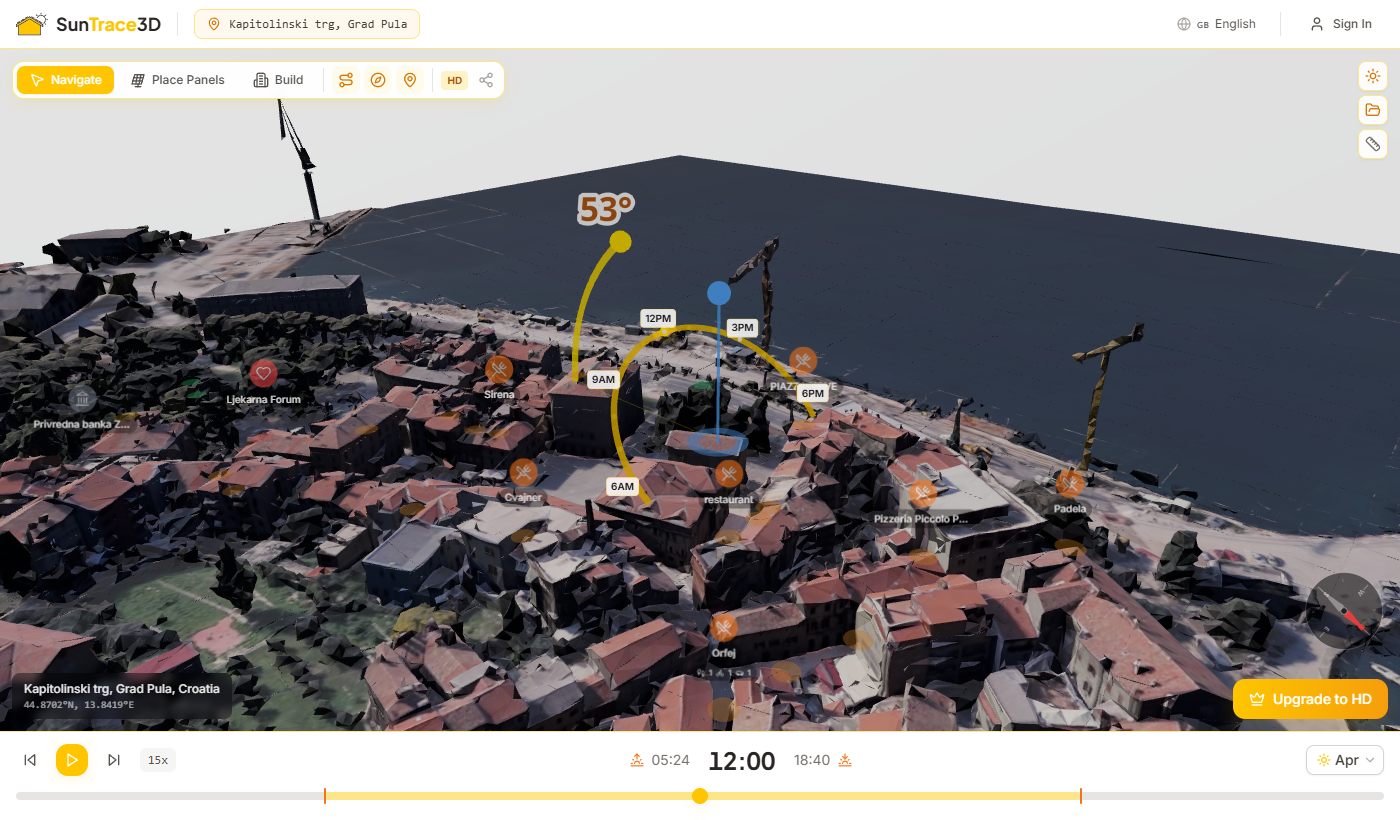Select the sun path route icon

pos(345,80)
